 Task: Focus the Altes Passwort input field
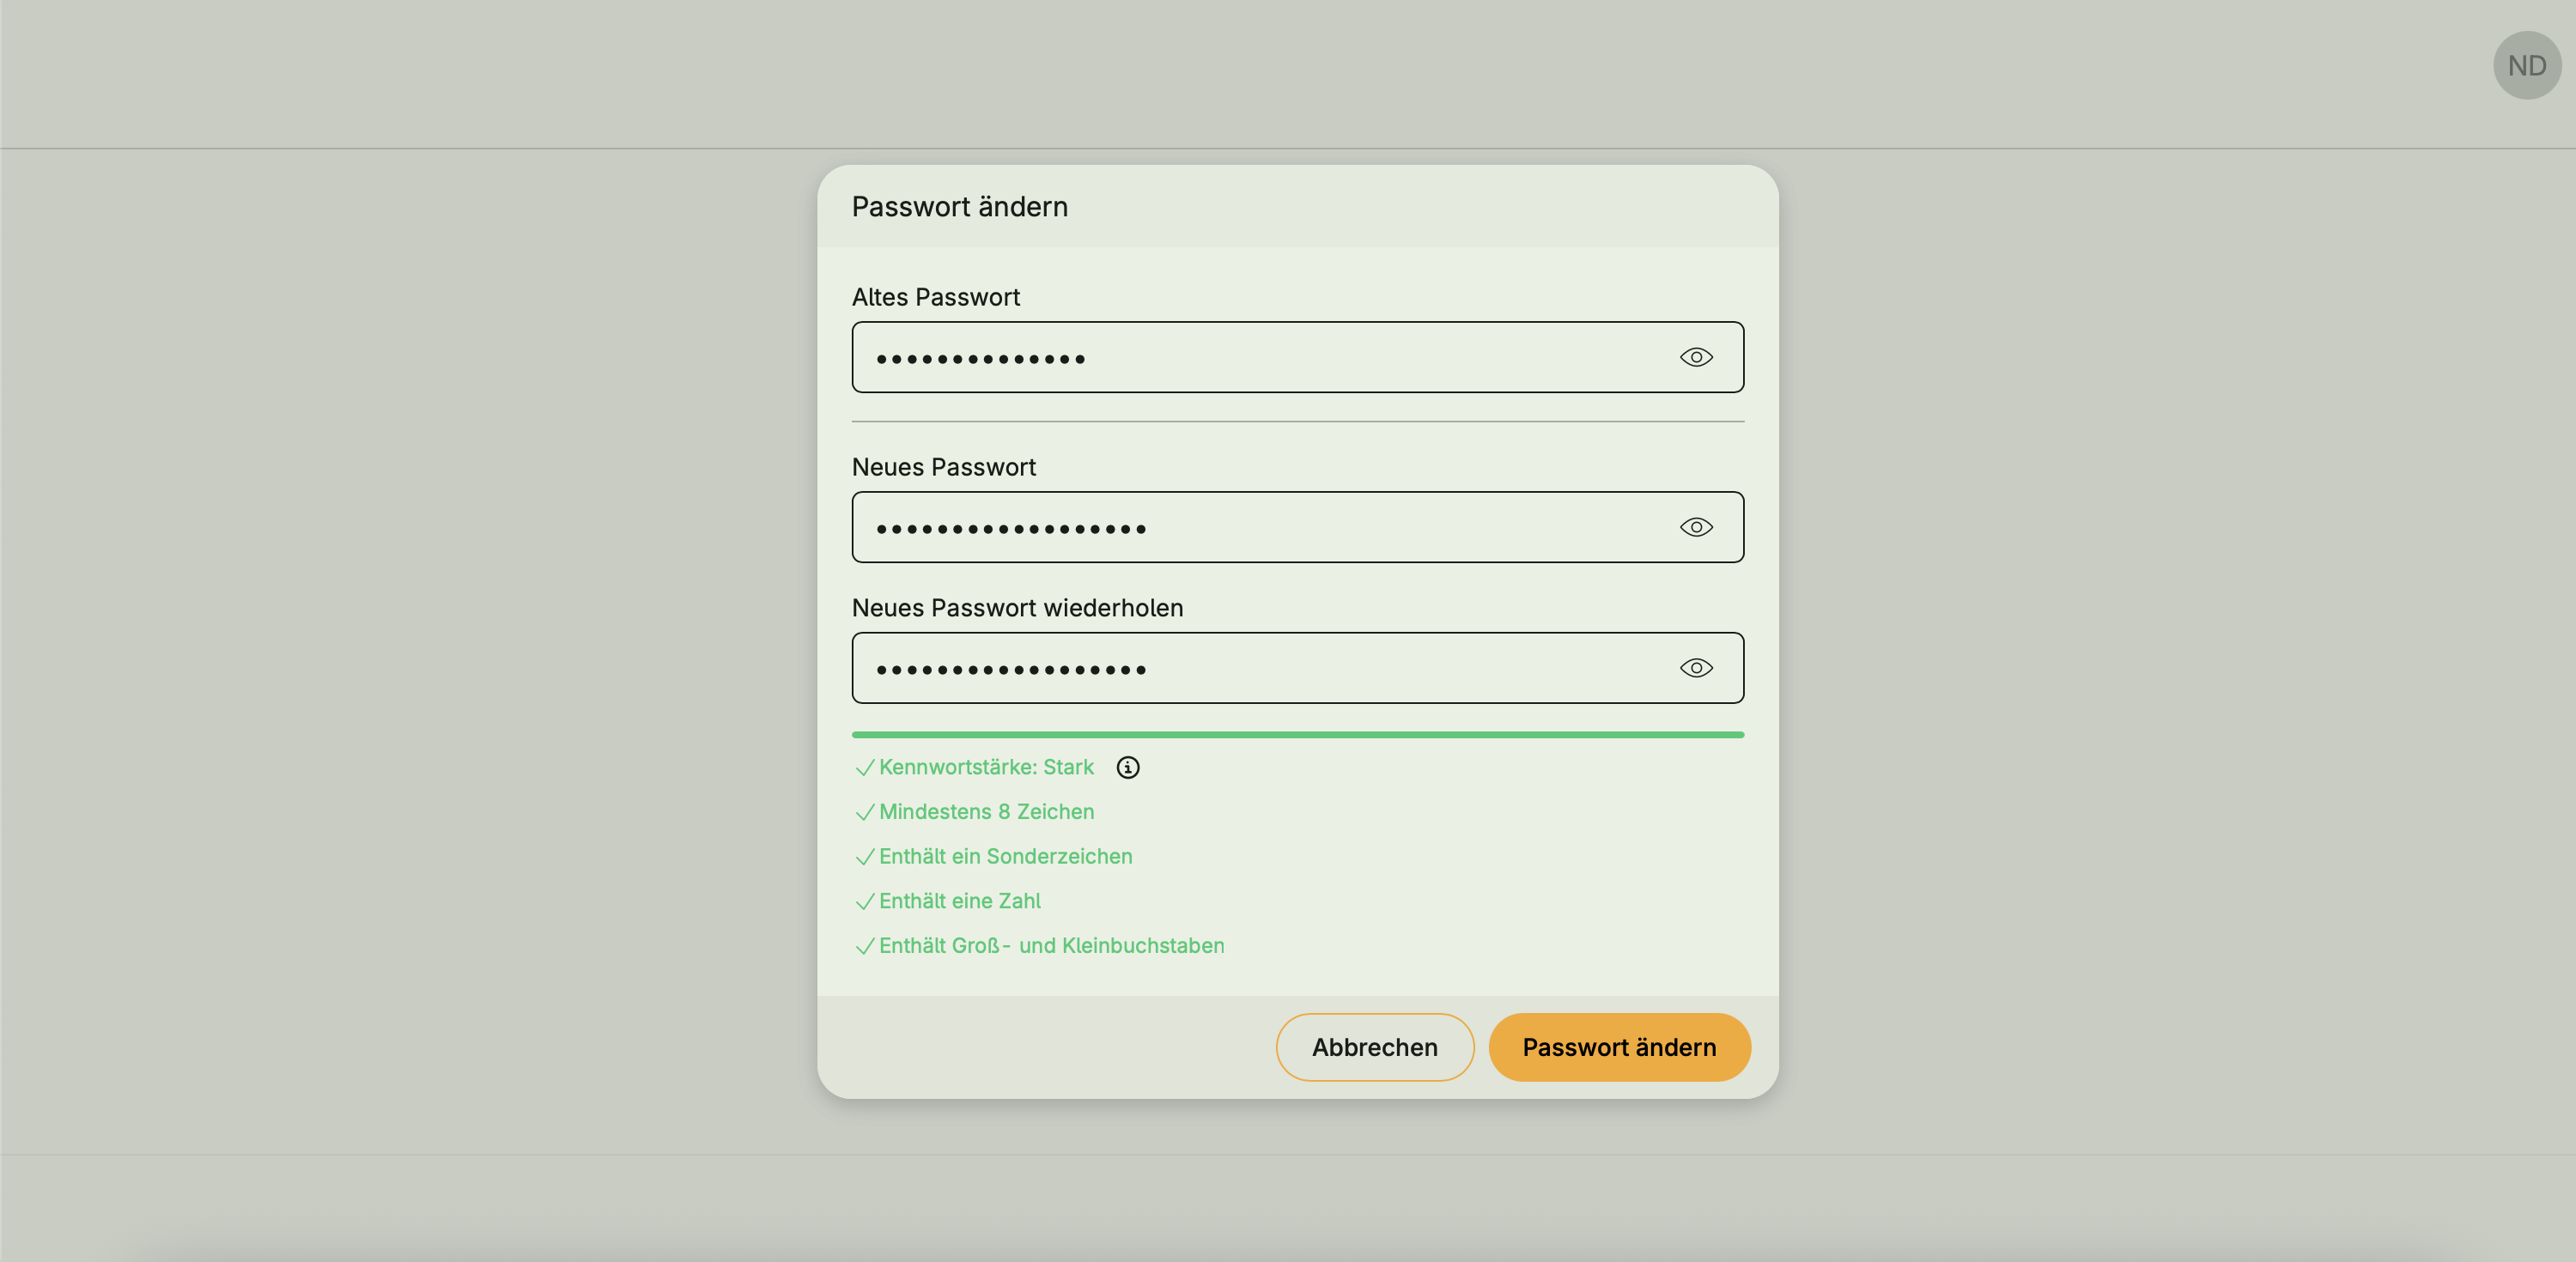point(1260,357)
